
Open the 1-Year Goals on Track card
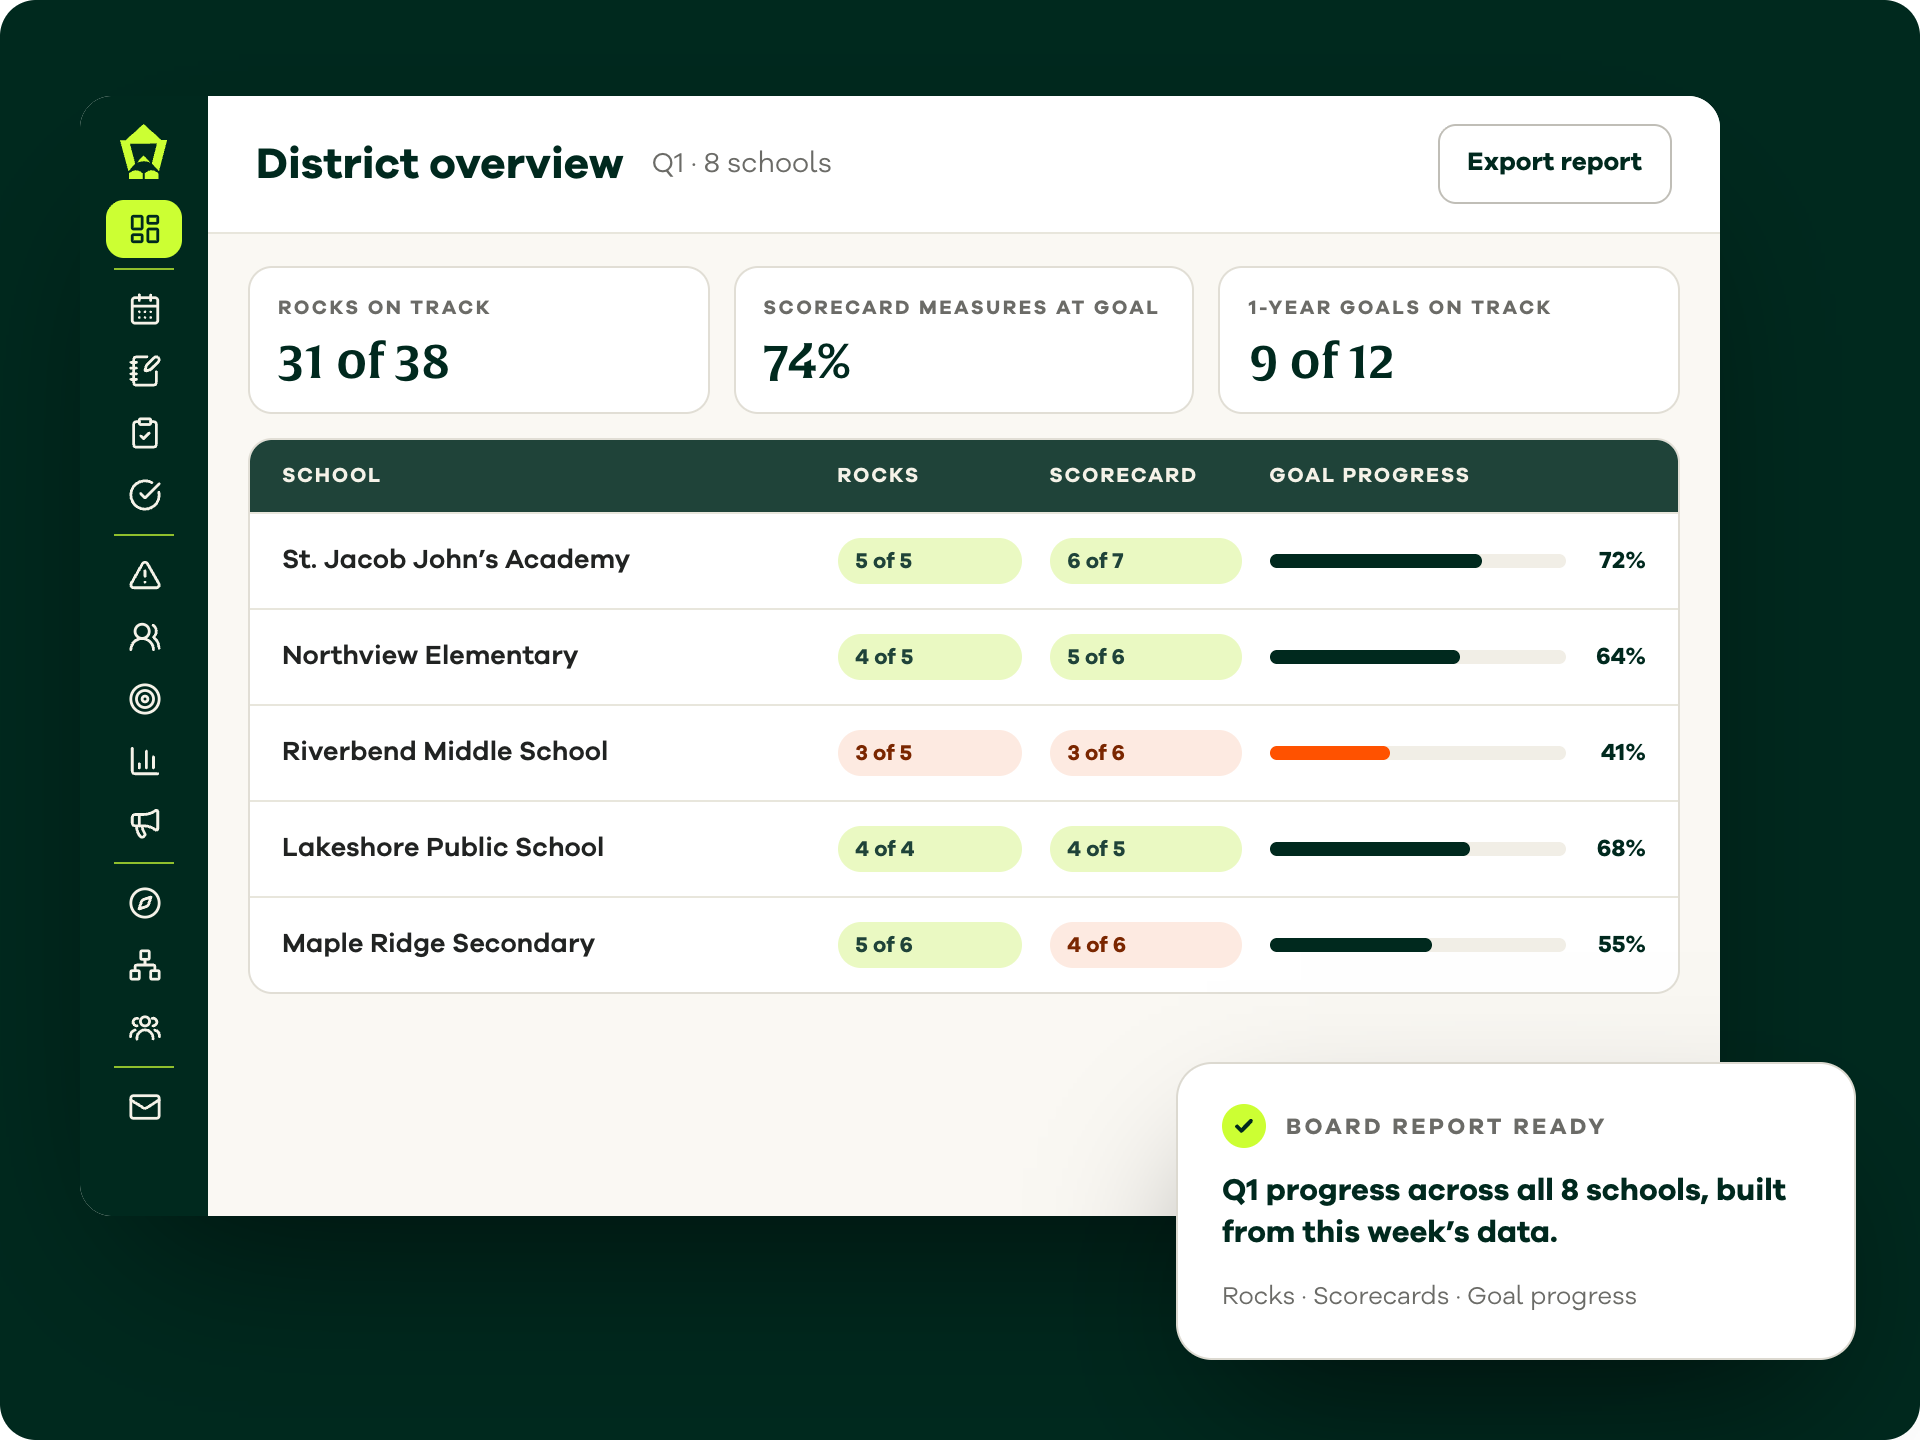pyautogui.click(x=1448, y=340)
